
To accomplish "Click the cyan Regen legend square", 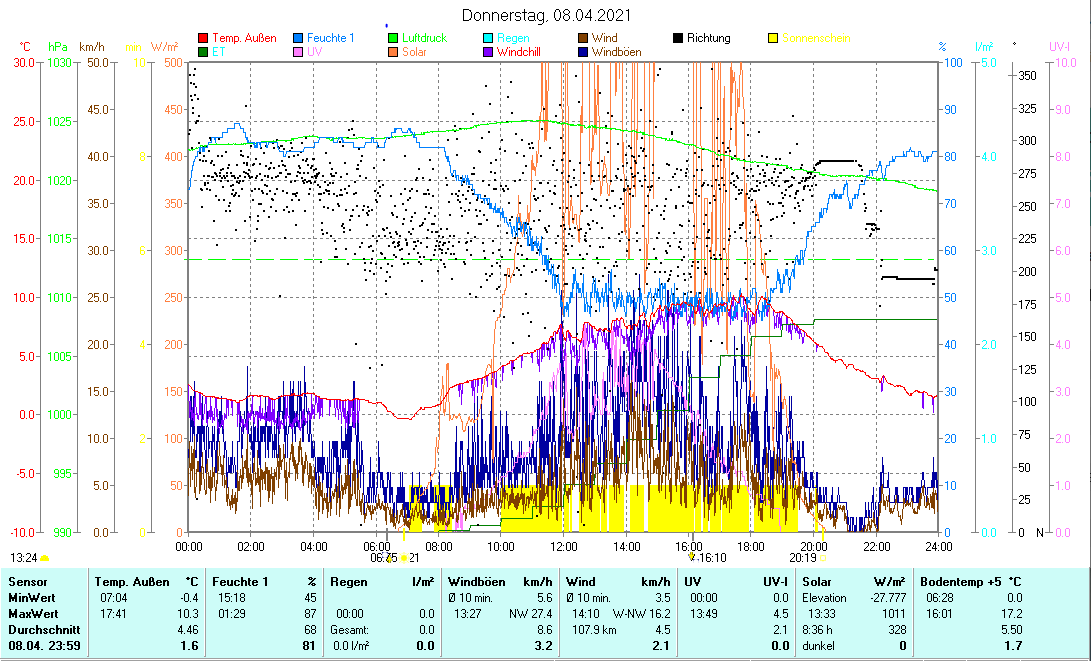I will [x=489, y=38].
